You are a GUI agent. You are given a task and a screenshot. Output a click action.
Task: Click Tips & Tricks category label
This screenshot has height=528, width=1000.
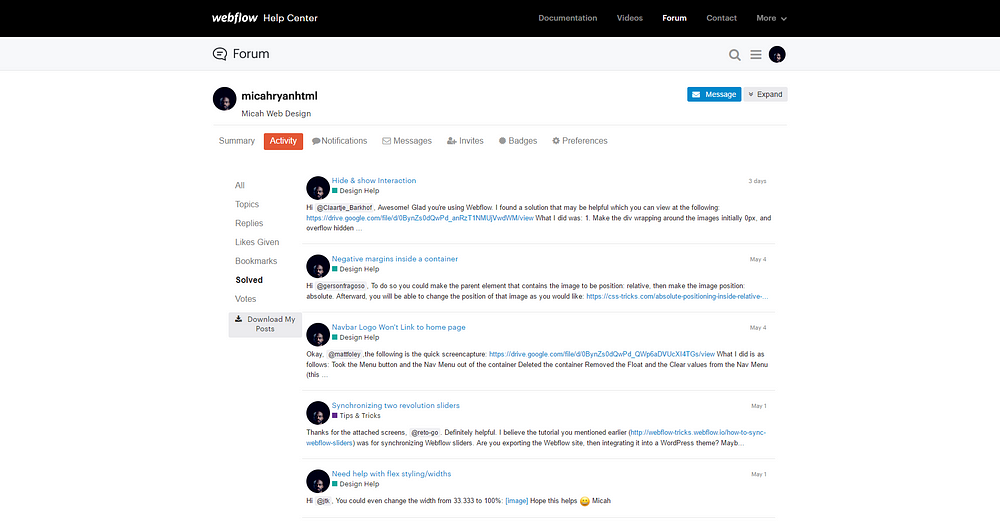(x=357, y=416)
